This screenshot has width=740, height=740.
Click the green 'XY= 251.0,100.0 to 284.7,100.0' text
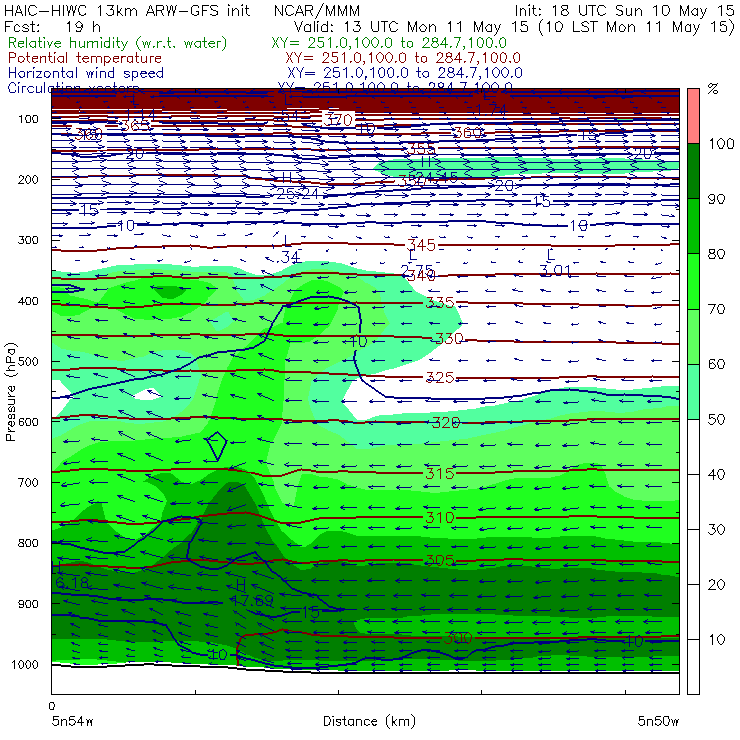point(389,43)
